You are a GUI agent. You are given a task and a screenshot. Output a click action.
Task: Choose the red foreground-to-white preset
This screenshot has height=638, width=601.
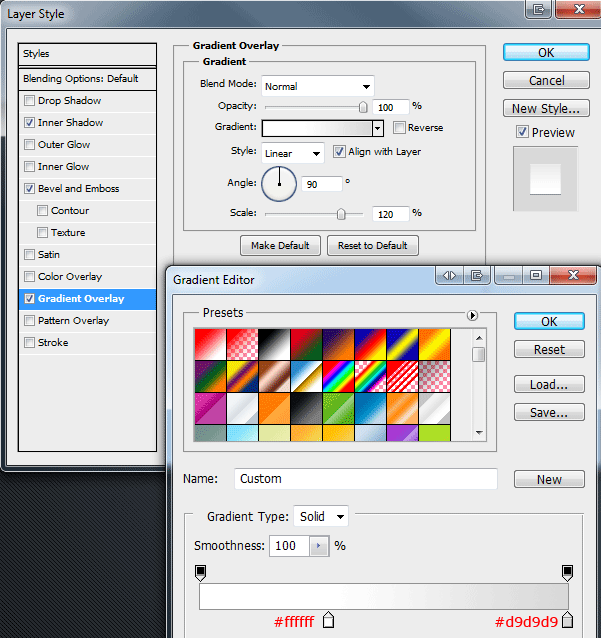210,345
